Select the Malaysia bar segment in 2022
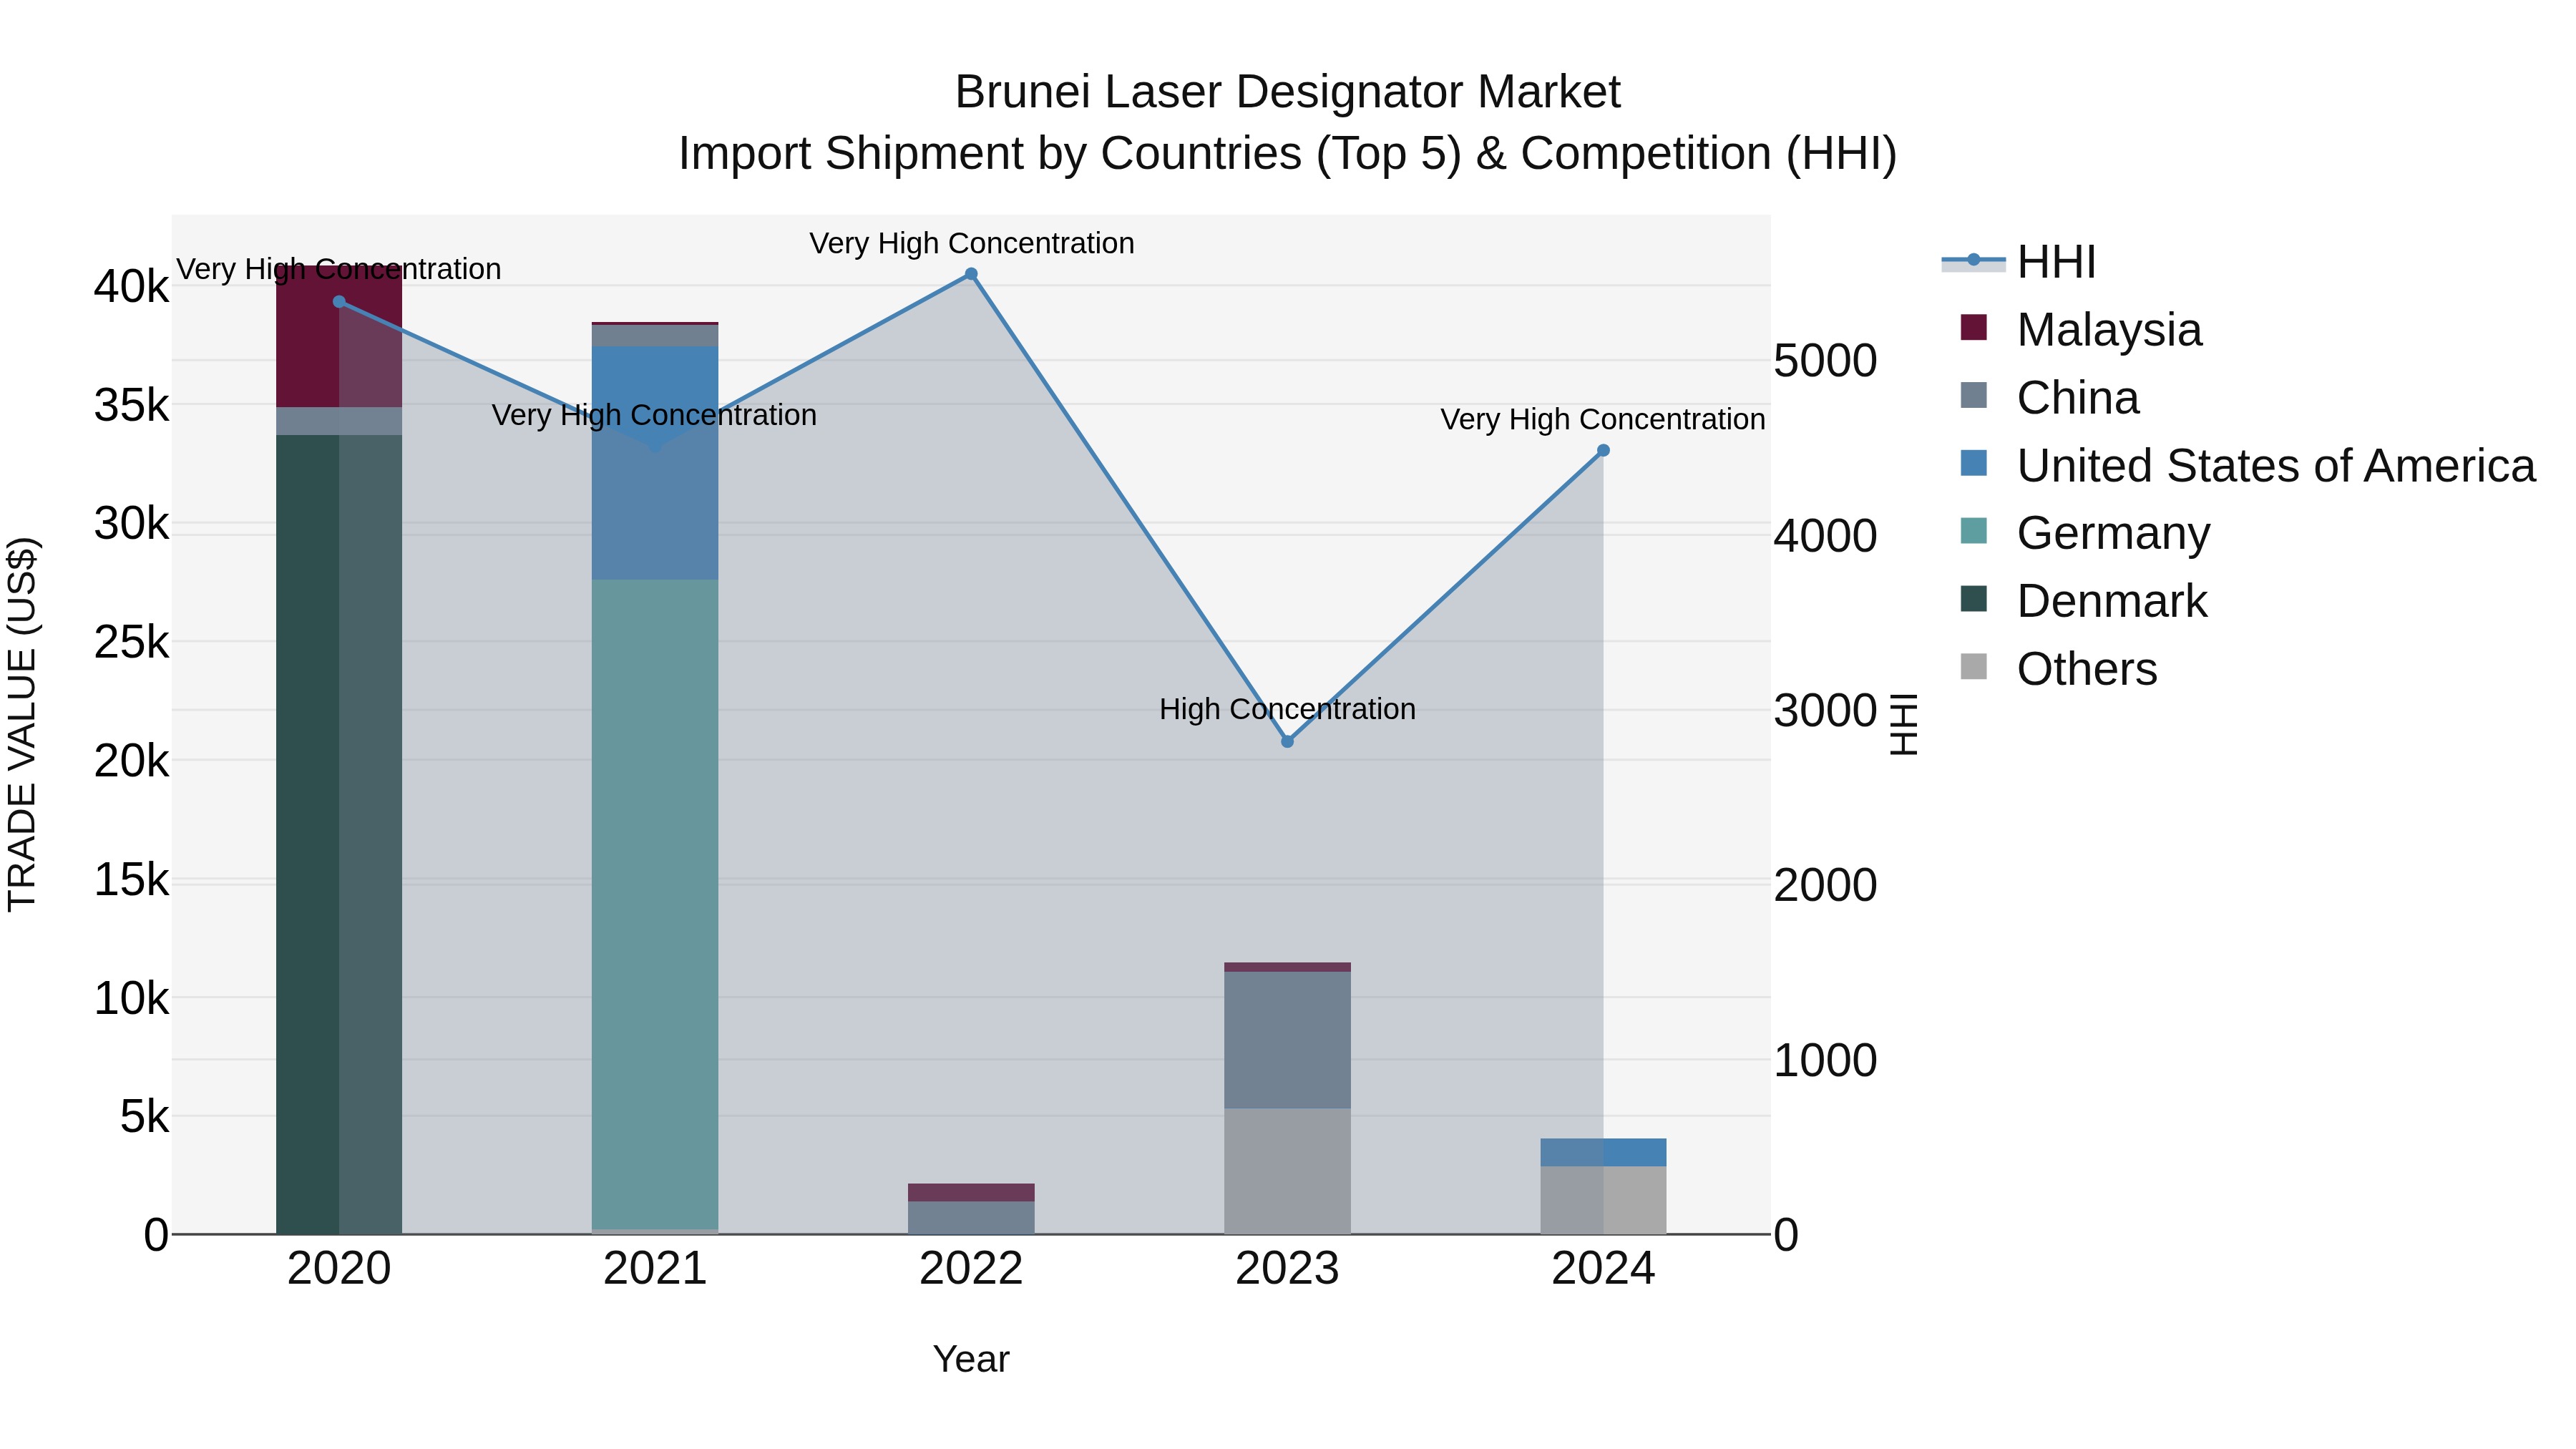Viewport: 2576px width, 1449px height. (971, 1193)
